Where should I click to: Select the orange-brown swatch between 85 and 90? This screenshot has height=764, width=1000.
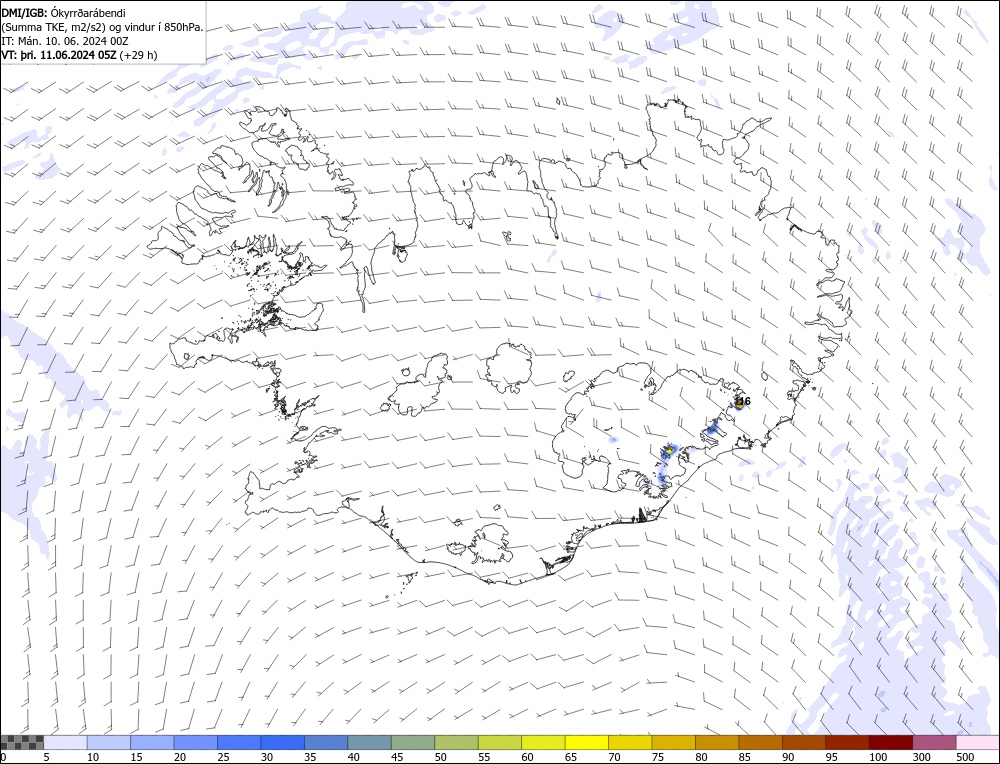click(x=760, y=742)
